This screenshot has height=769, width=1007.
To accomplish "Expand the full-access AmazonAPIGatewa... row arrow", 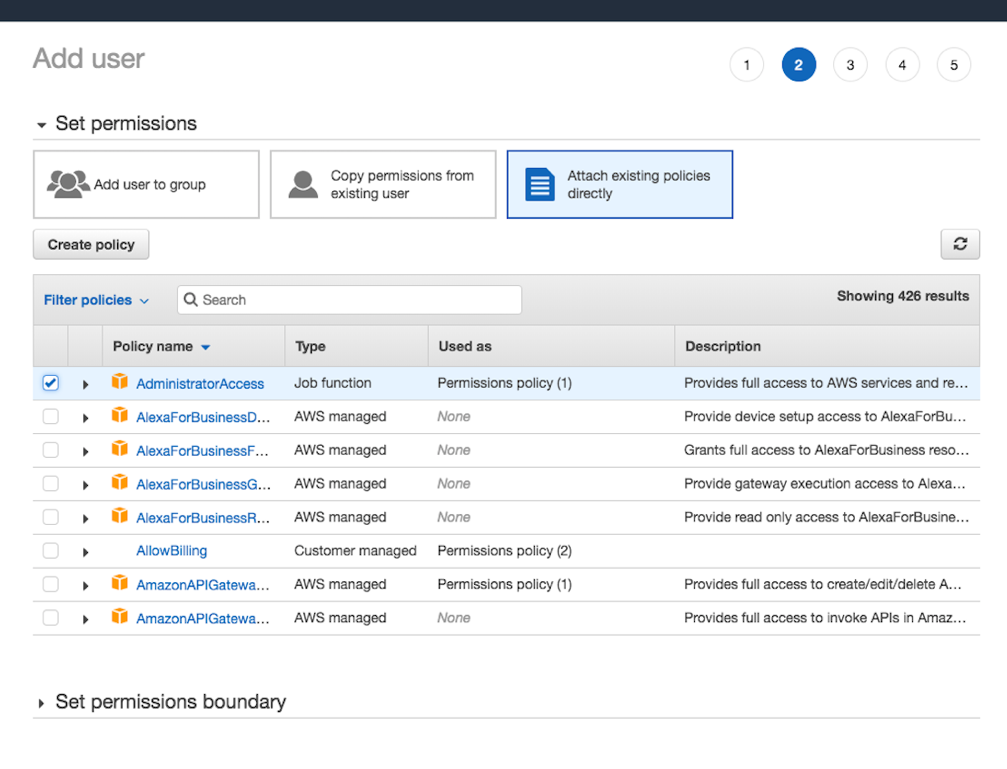I will pos(85,585).
